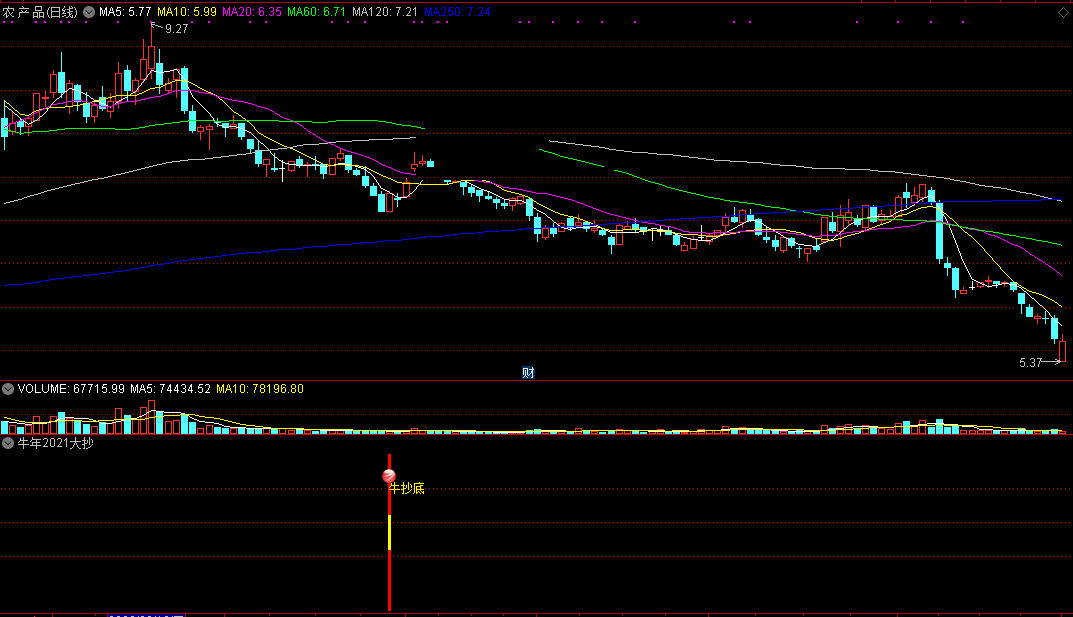This screenshot has width=1073, height=617.
Task: Click the 牛年2021大抄 indicator name
Action: (x=55, y=443)
